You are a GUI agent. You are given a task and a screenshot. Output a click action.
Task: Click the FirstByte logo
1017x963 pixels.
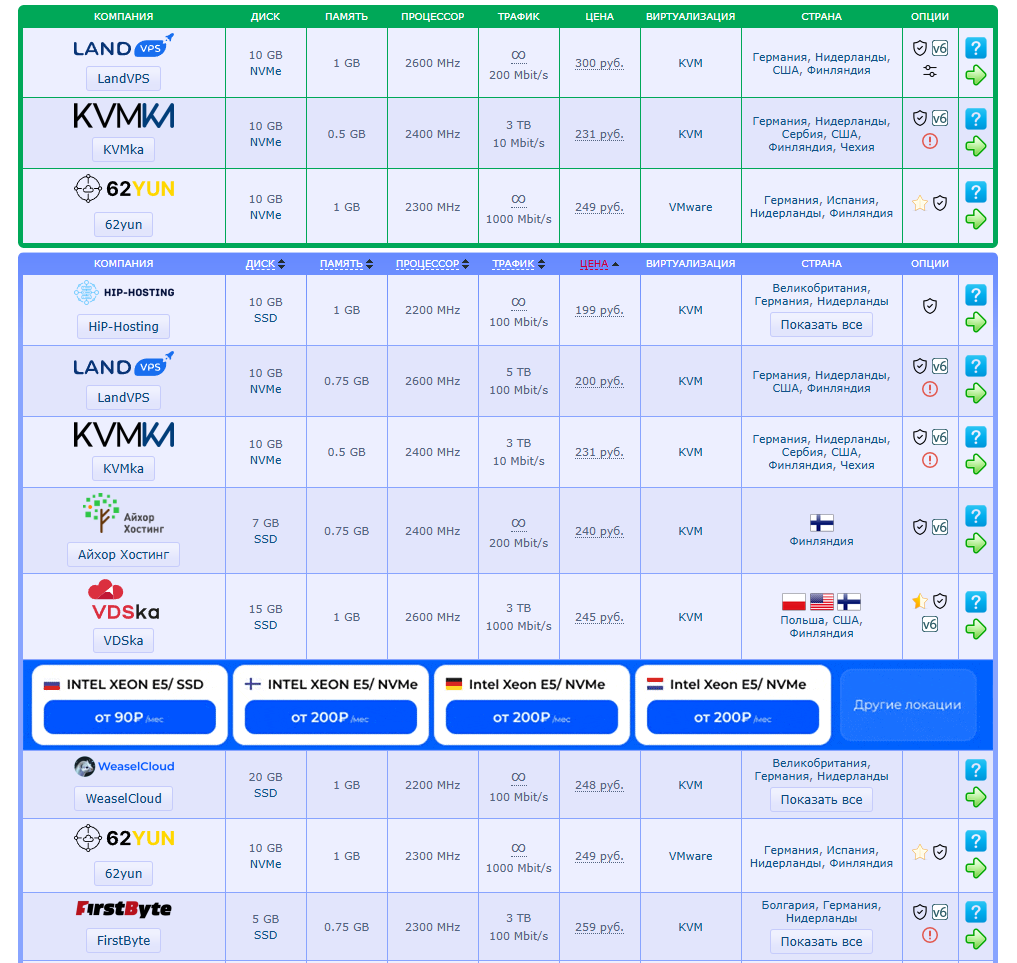click(123, 909)
